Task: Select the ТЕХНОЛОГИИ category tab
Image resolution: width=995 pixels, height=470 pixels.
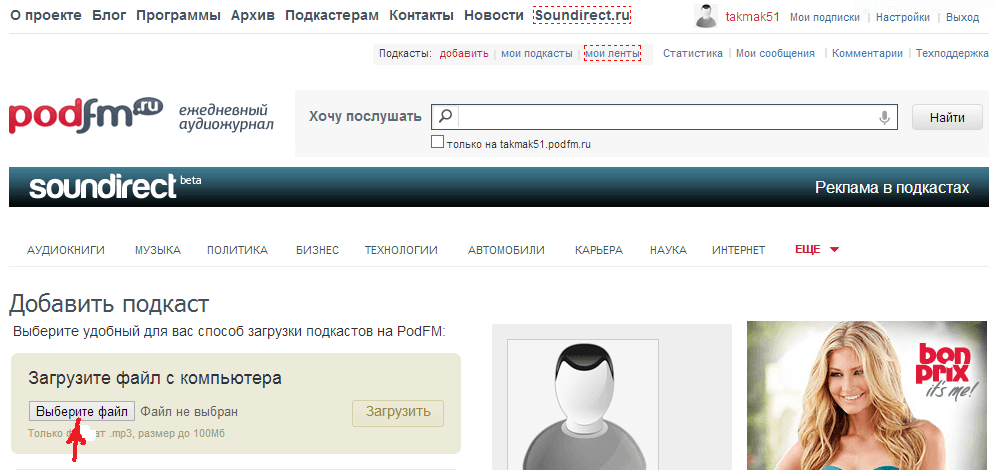Action: (x=401, y=250)
